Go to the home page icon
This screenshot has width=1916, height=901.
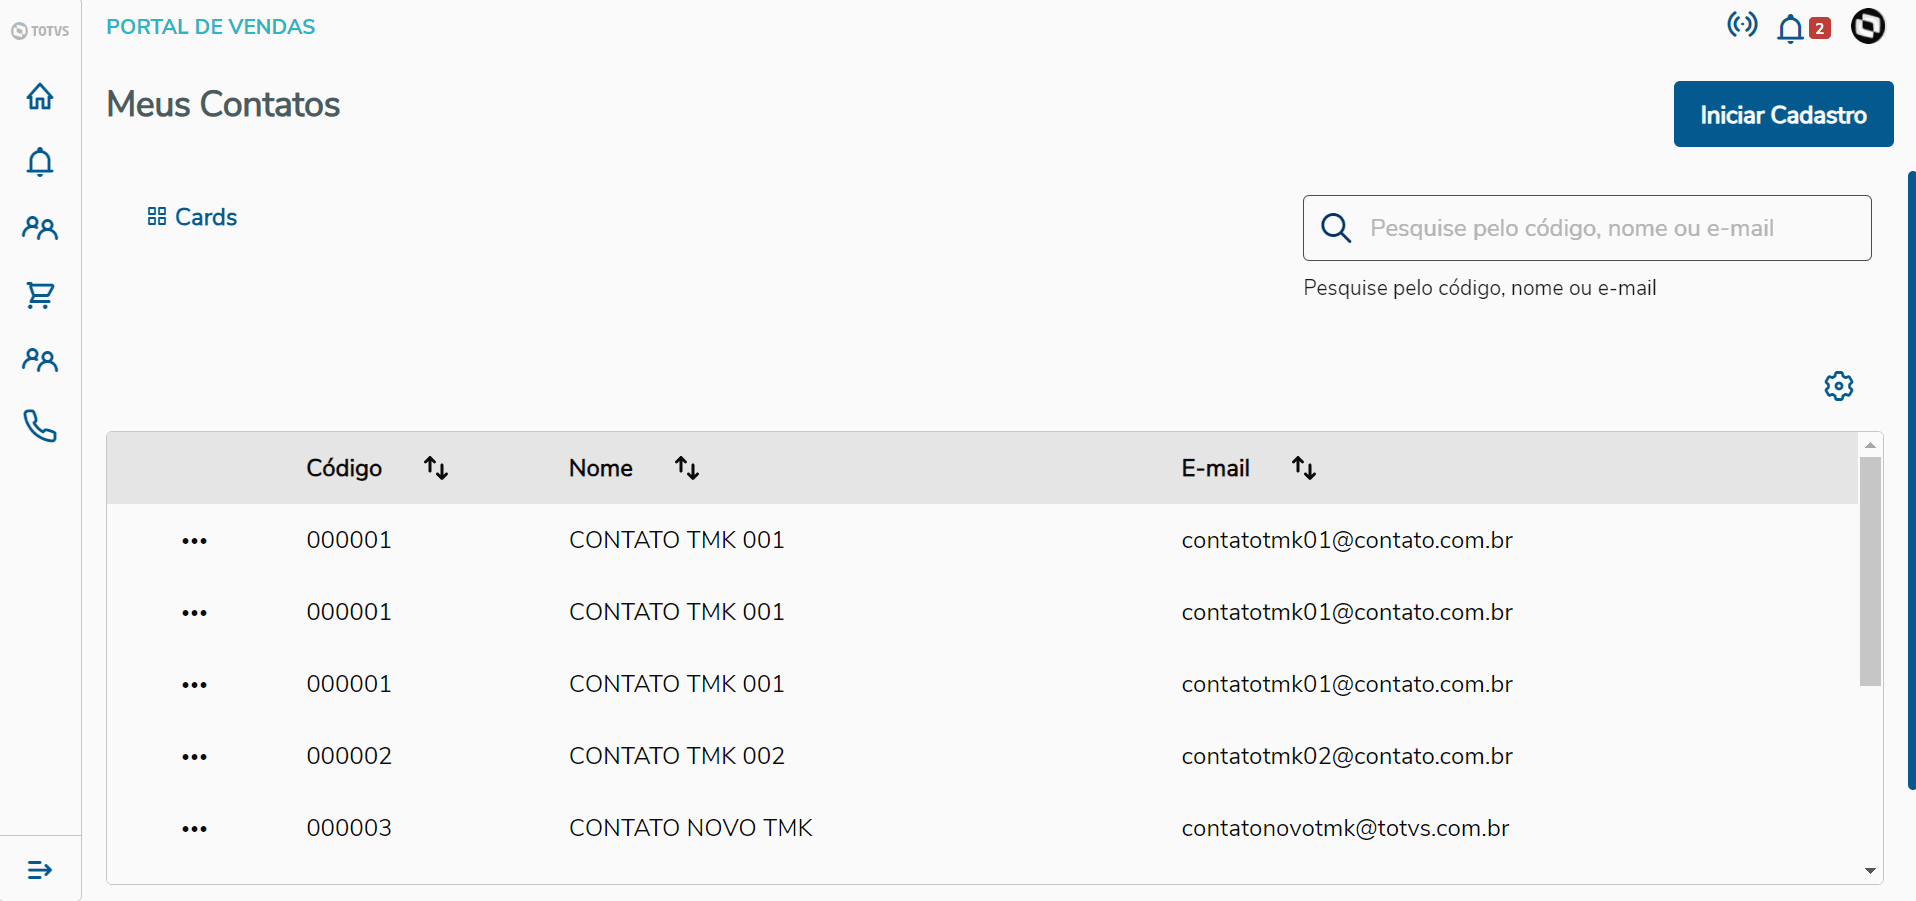40,96
